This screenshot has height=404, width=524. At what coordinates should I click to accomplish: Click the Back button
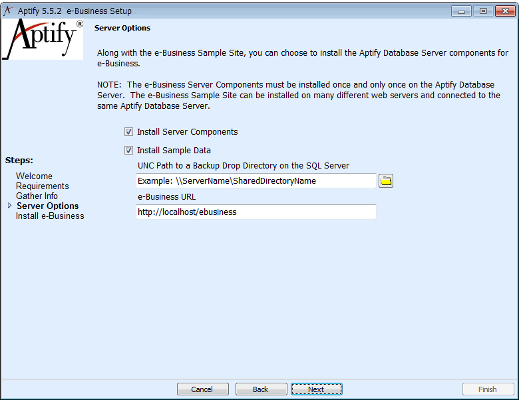point(261,389)
